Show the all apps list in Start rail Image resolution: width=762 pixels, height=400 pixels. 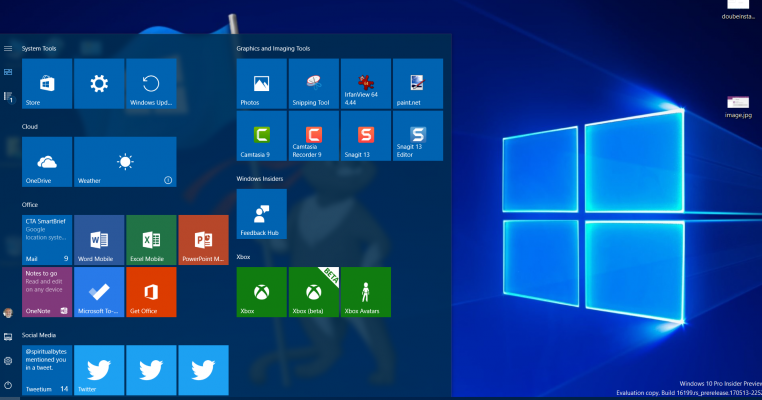8,97
